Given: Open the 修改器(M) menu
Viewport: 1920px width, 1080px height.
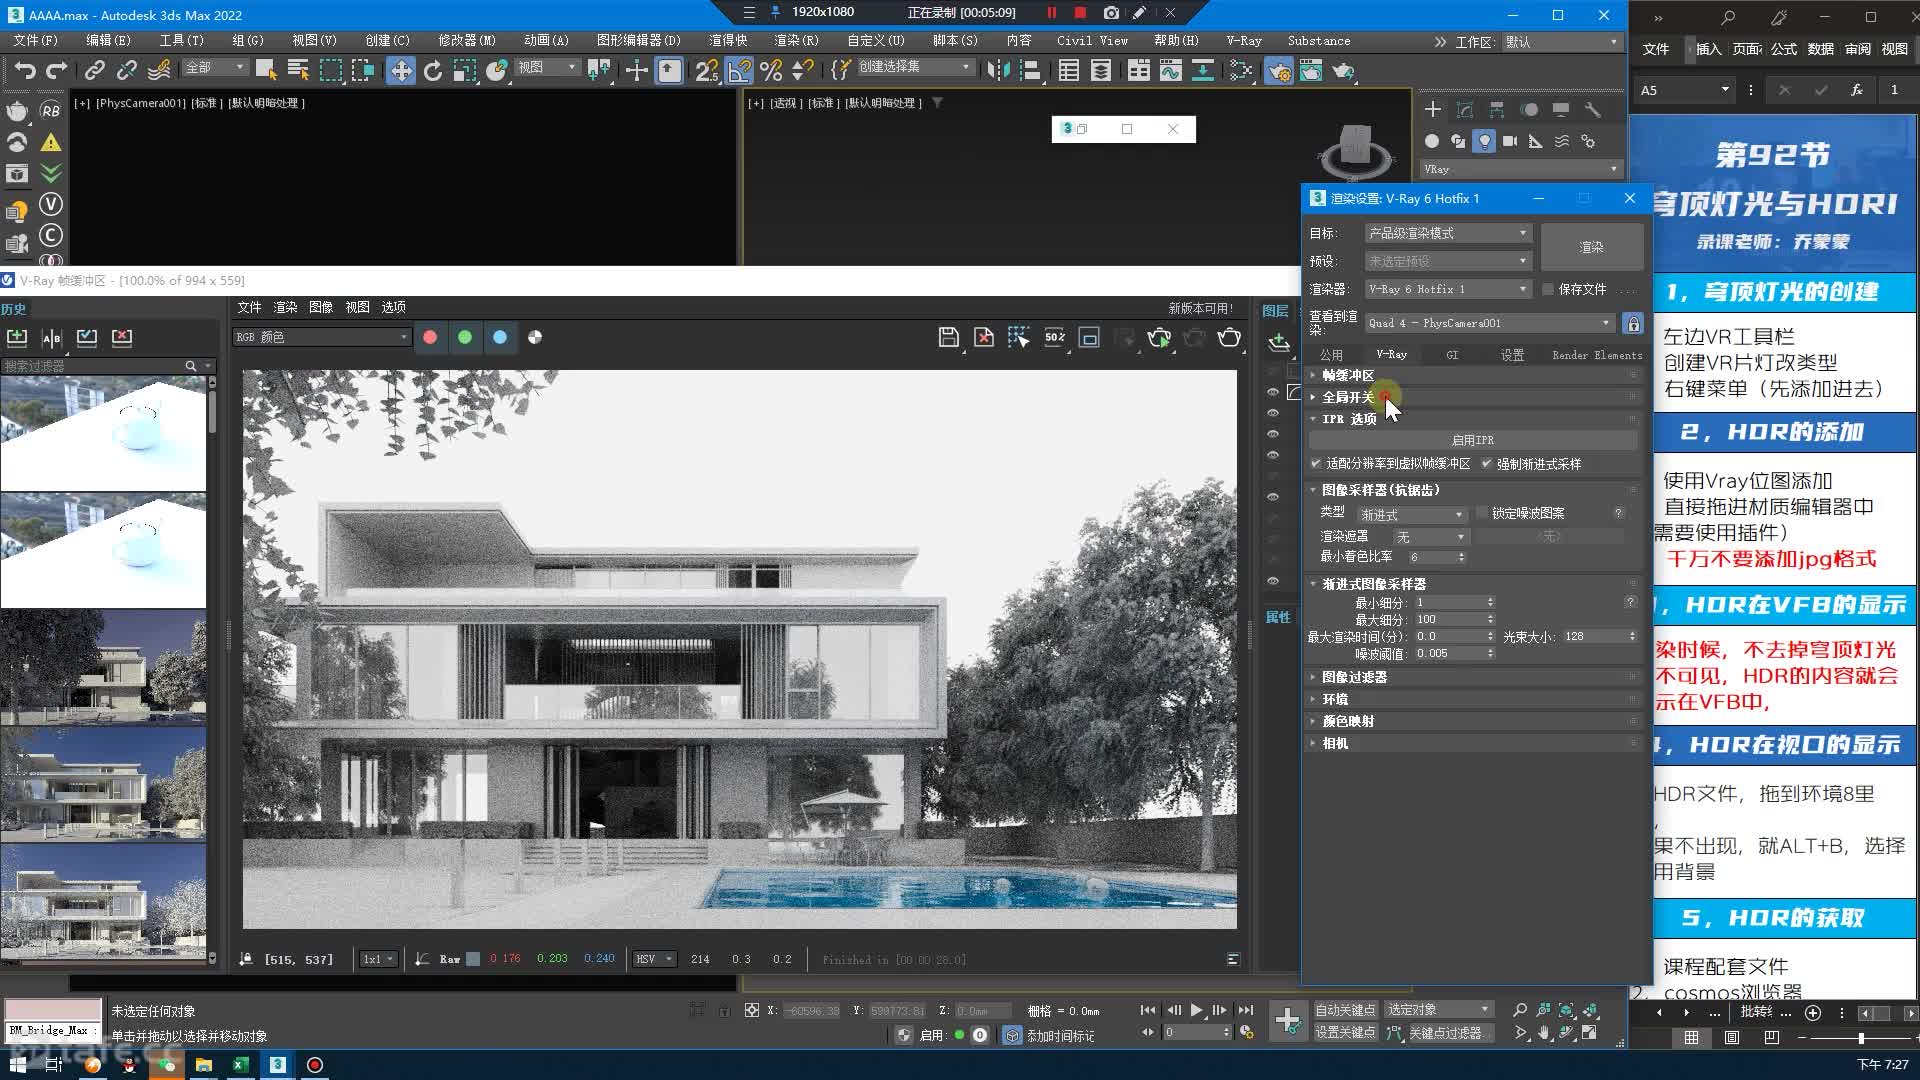Looking at the screenshot, I should pos(466,41).
